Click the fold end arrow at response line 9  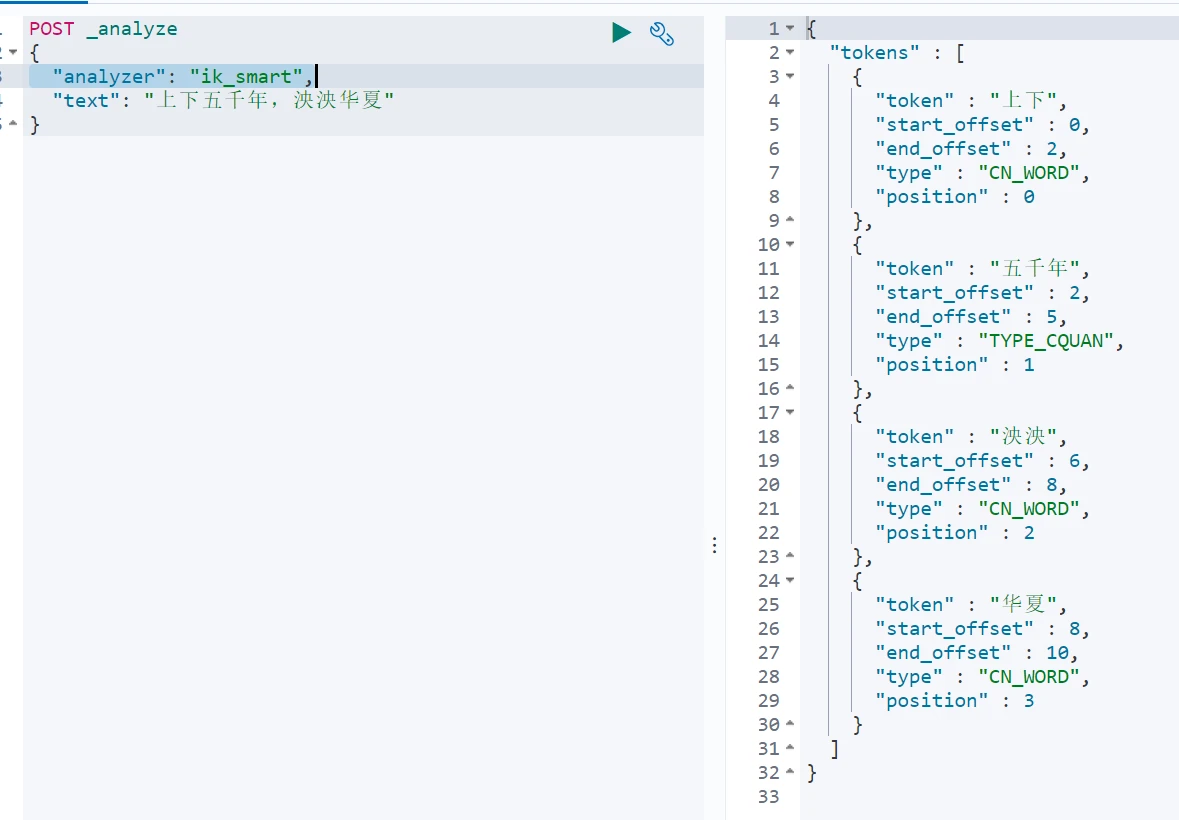790,221
